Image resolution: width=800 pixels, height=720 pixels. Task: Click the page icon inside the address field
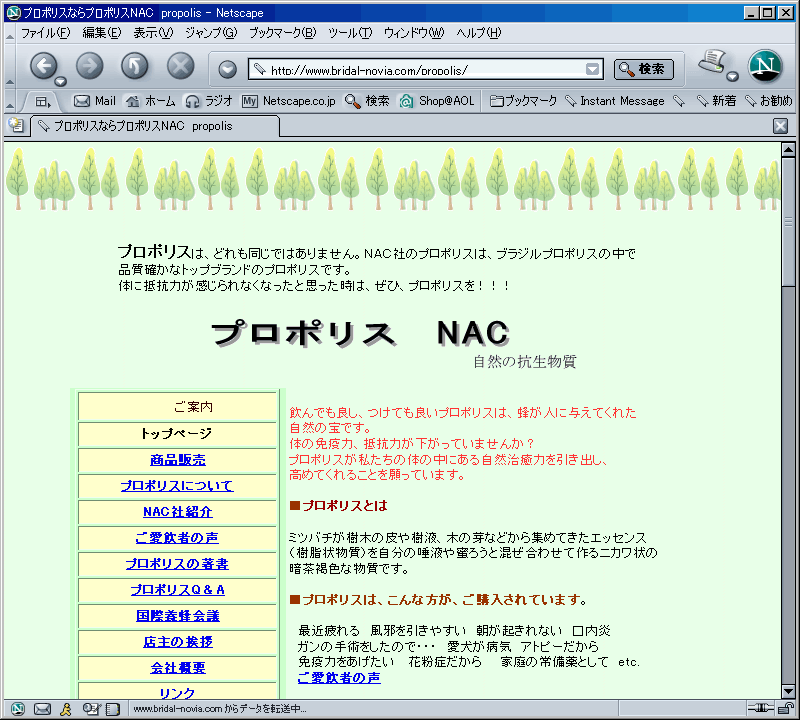tap(260, 69)
